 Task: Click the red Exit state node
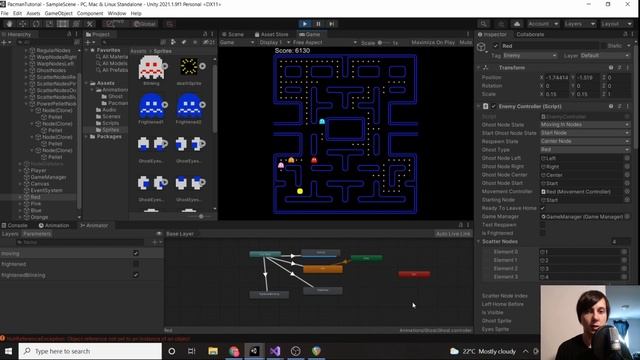[414, 274]
